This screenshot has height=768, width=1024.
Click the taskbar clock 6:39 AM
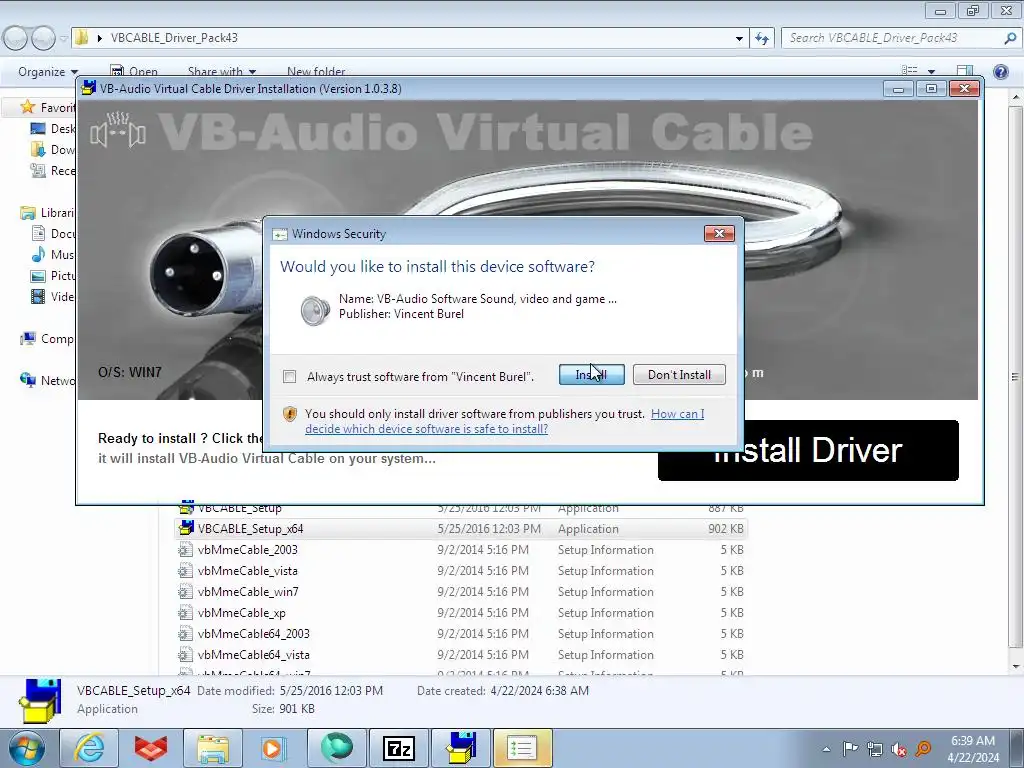[973, 741]
